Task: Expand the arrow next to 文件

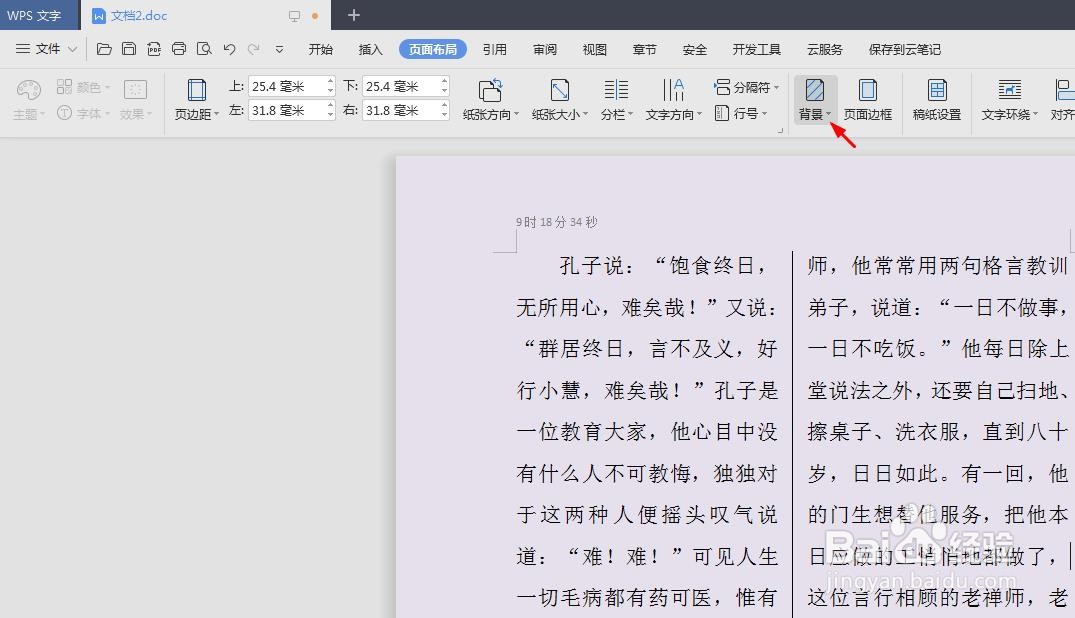Action: [x=72, y=49]
